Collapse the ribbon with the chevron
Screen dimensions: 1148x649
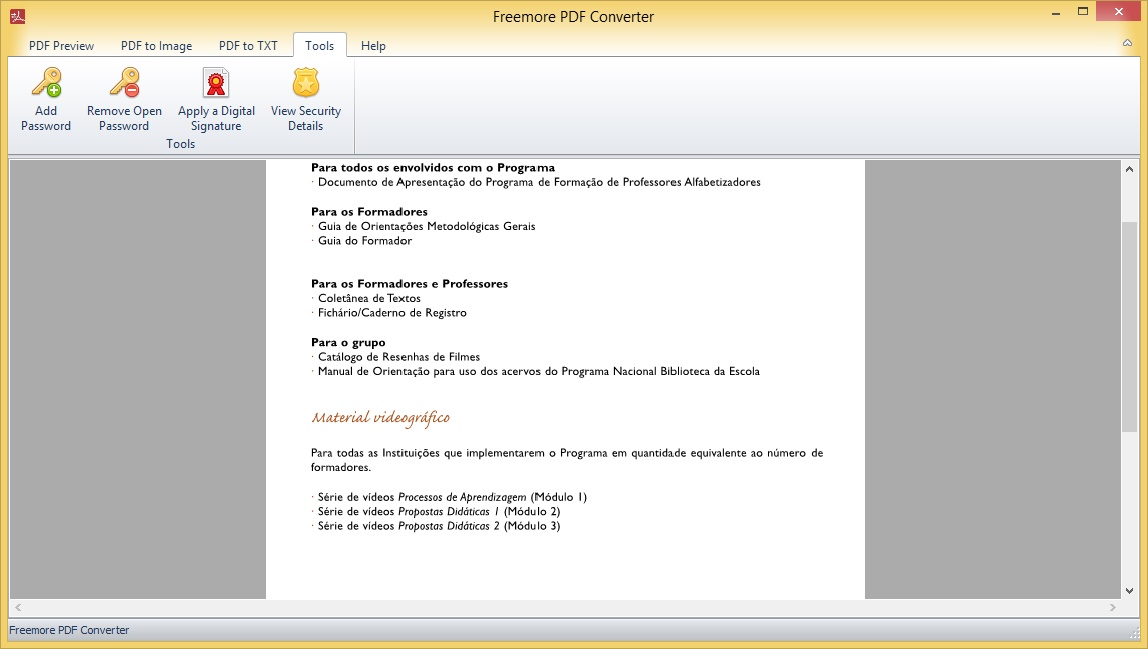tap(1128, 43)
